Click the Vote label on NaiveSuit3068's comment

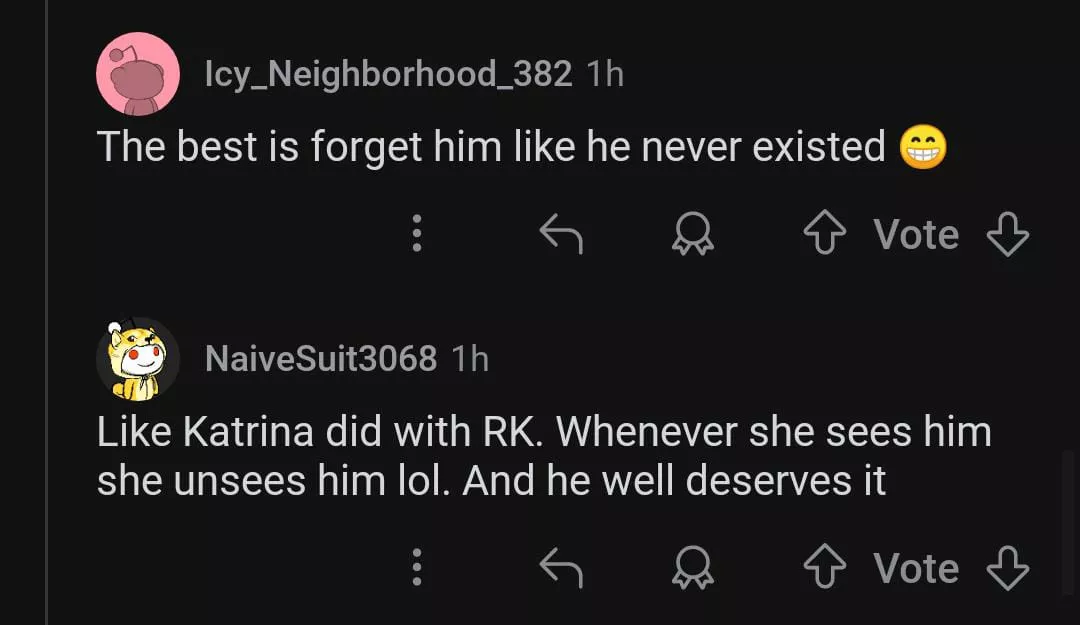pyautogui.click(x=916, y=567)
